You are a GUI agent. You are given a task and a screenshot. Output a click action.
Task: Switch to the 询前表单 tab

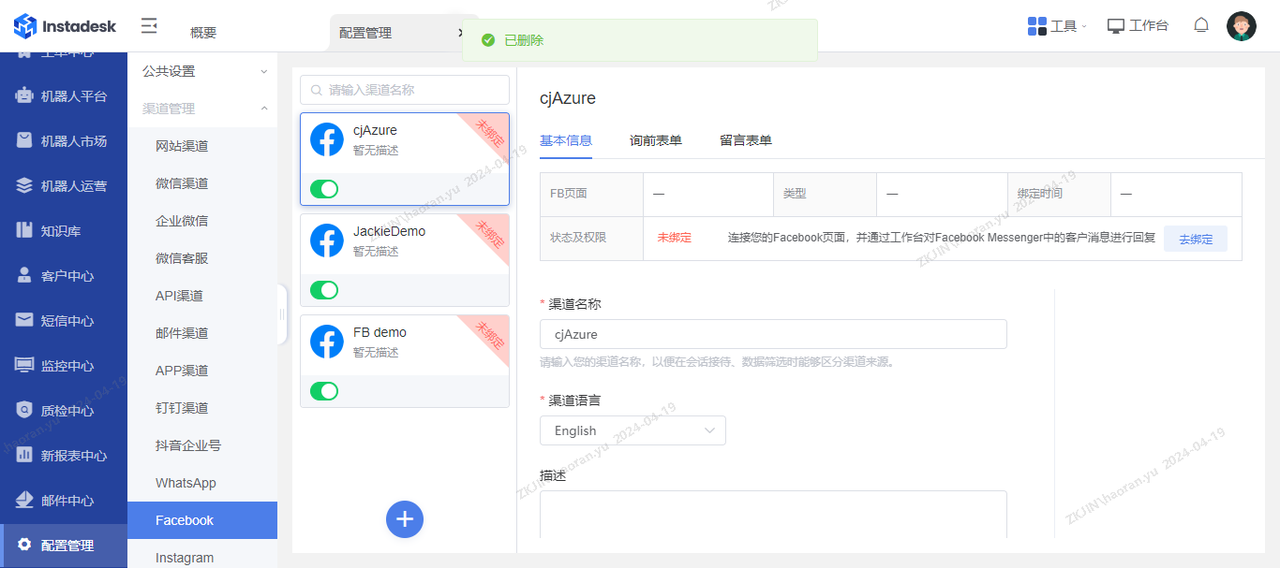[655, 141]
